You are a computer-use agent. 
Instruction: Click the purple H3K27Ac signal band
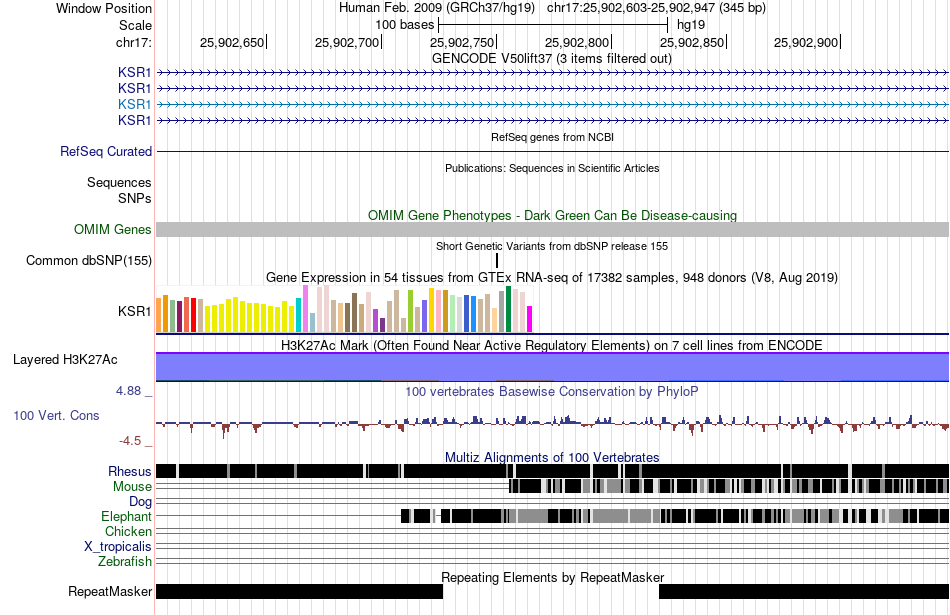[553, 367]
